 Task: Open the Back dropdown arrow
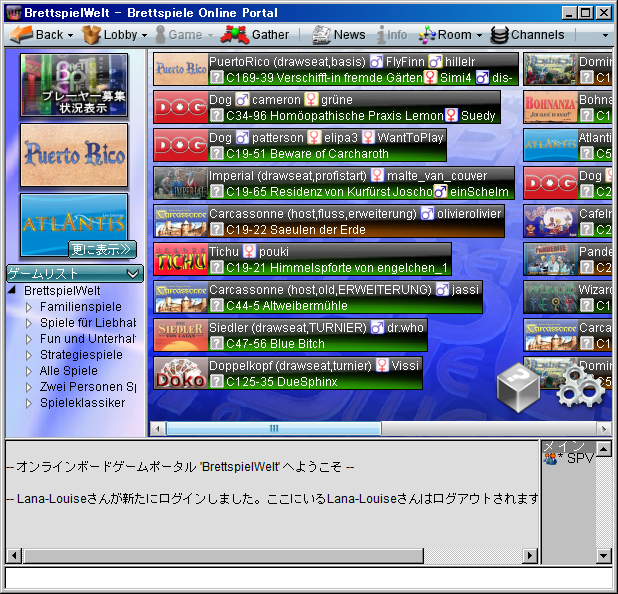[x=70, y=35]
